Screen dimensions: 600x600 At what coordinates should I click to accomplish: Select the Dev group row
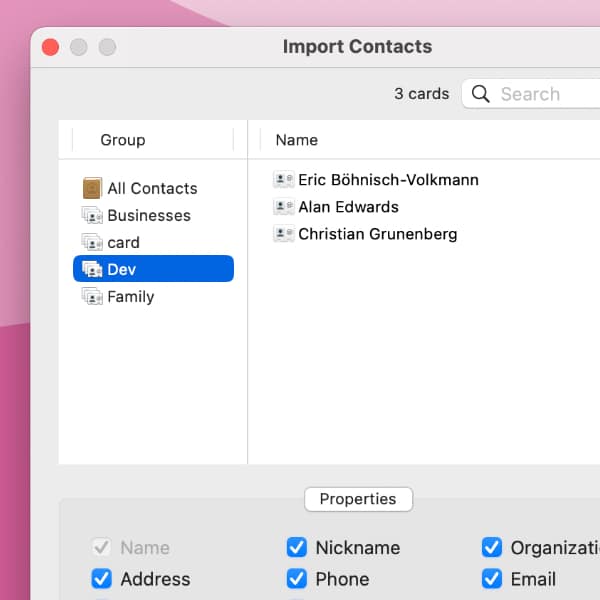click(x=153, y=269)
